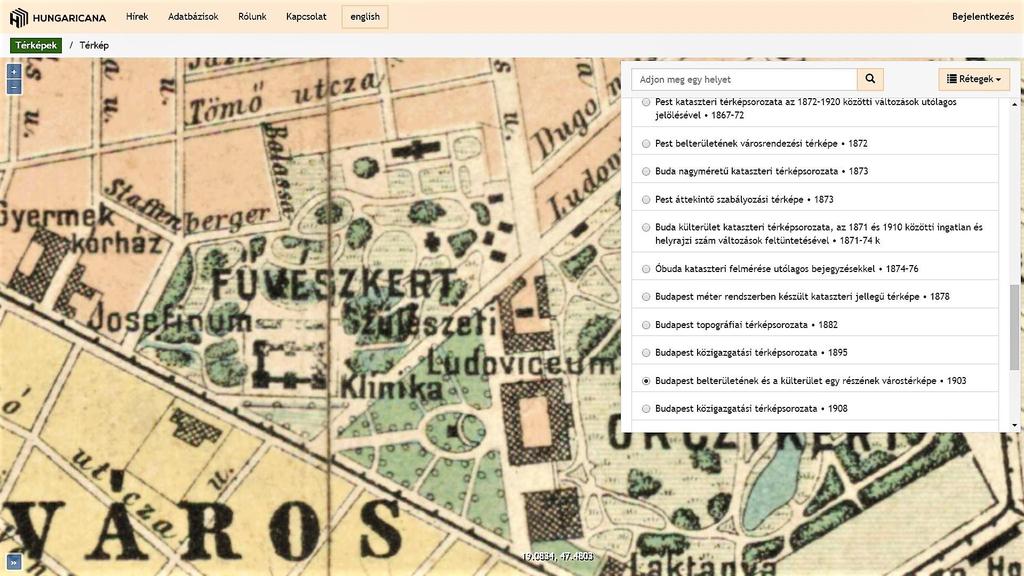The width and height of the screenshot is (1024, 576).
Task: Zoom out with the minus button
Action: coord(14,87)
